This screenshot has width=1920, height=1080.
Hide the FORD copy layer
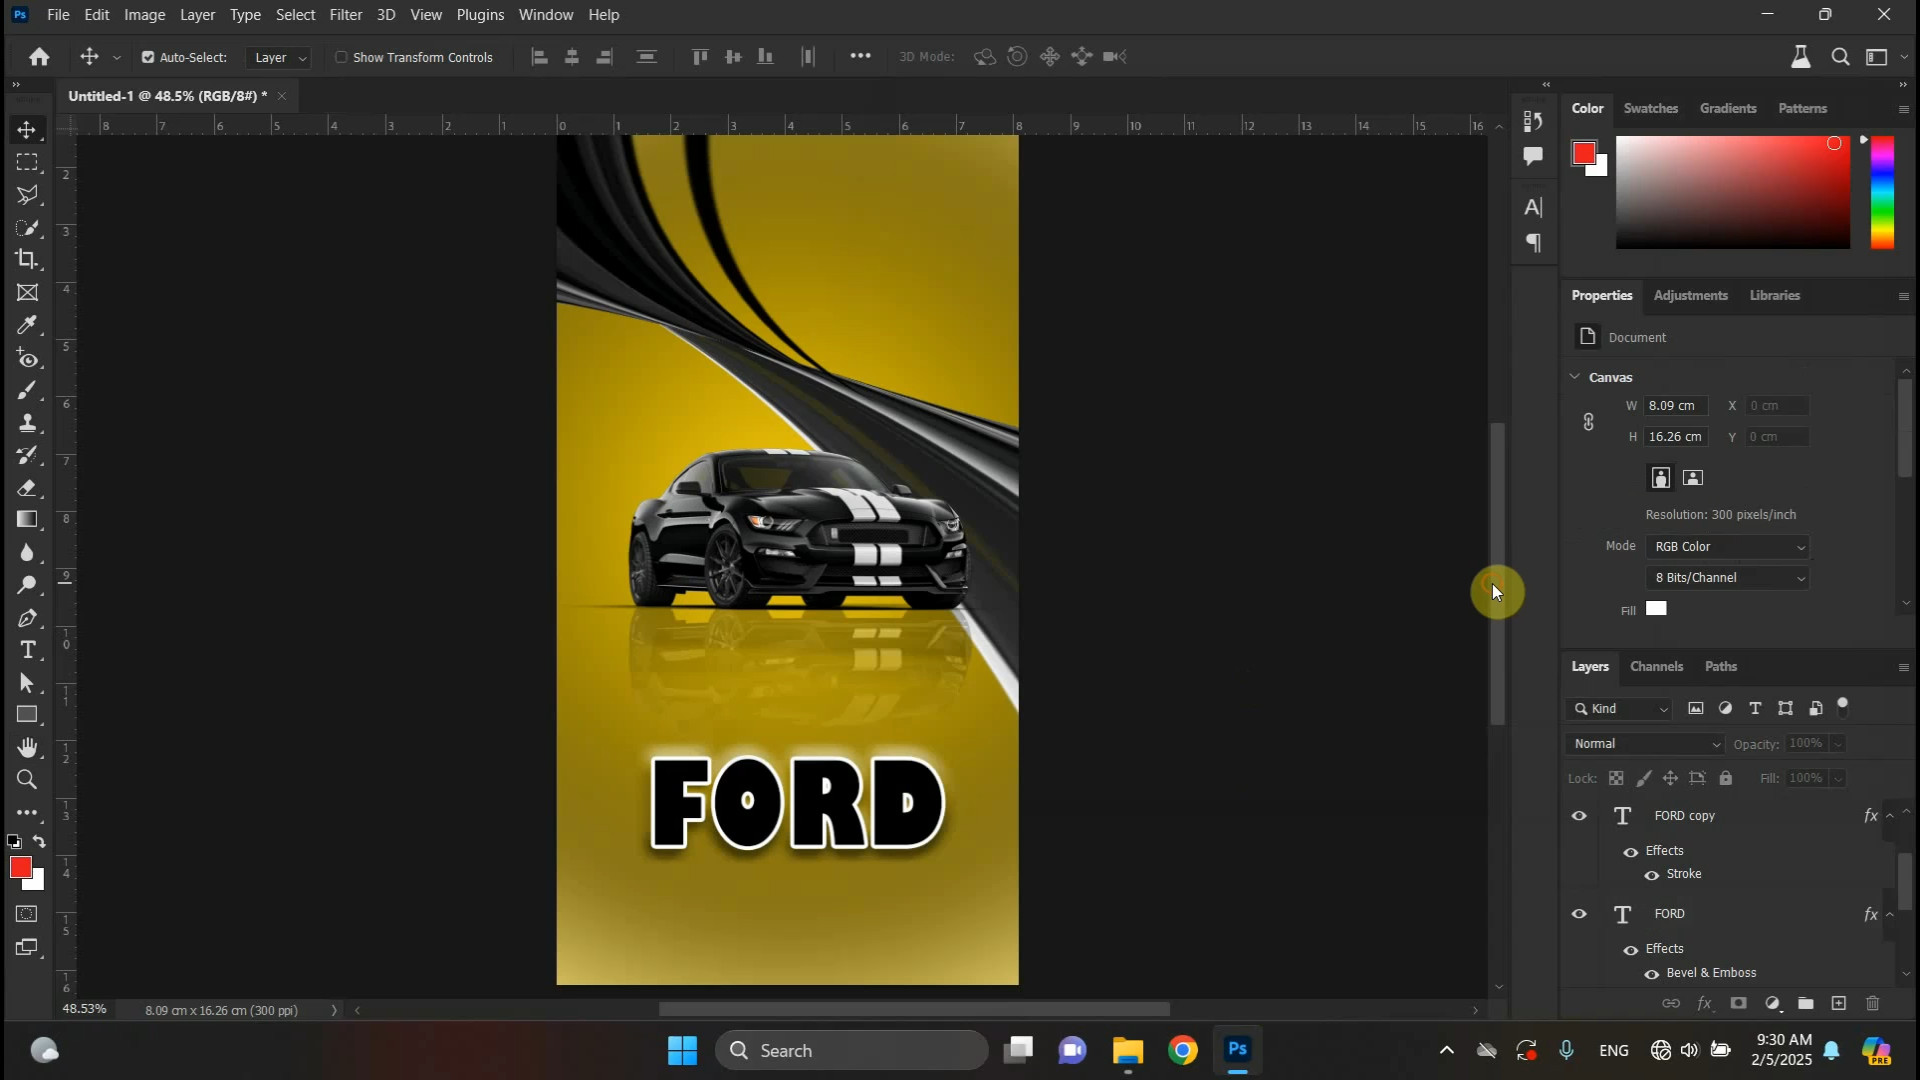pyautogui.click(x=1579, y=816)
